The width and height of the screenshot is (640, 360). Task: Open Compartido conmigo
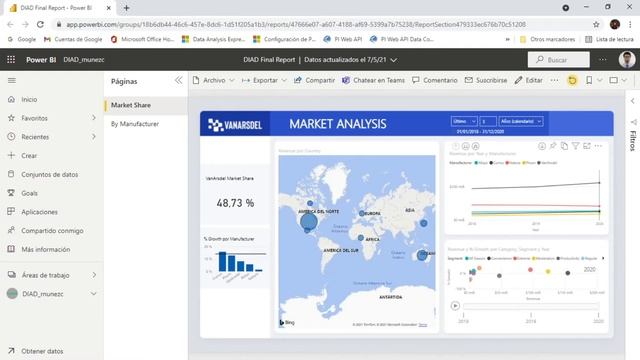[52, 231]
